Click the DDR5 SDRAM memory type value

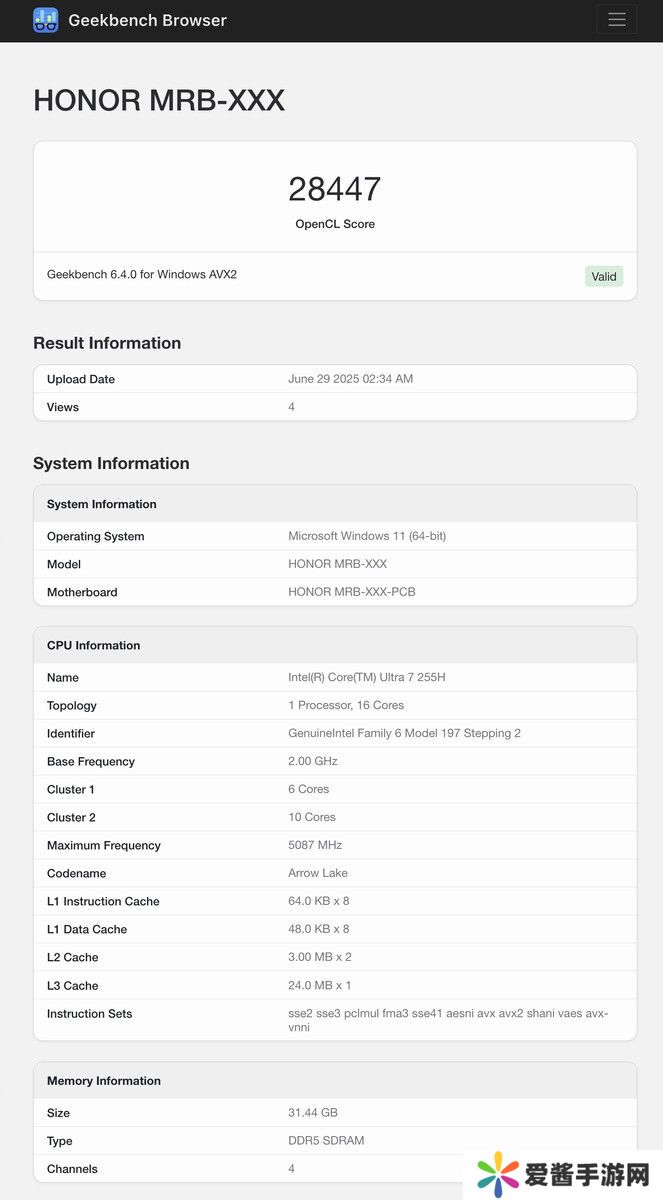[x=326, y=1141]
